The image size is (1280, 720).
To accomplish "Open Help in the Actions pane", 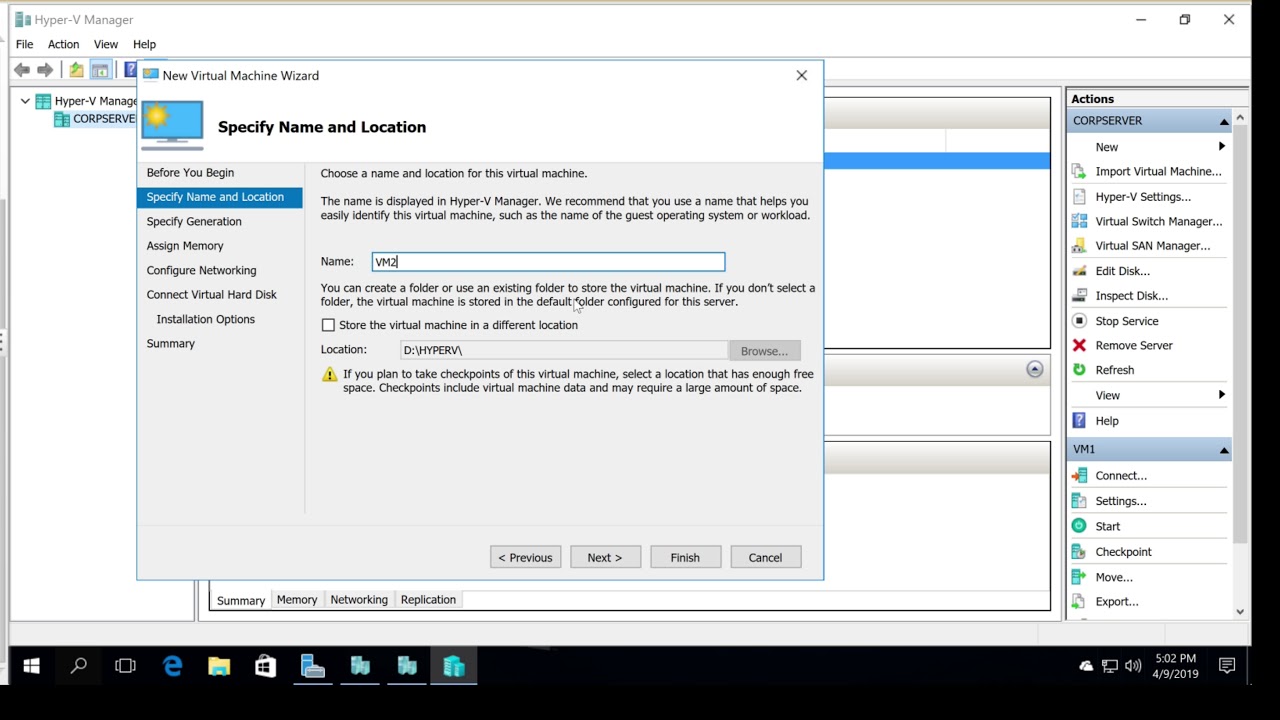I will pyautogui.click(x=1106, y=421).
